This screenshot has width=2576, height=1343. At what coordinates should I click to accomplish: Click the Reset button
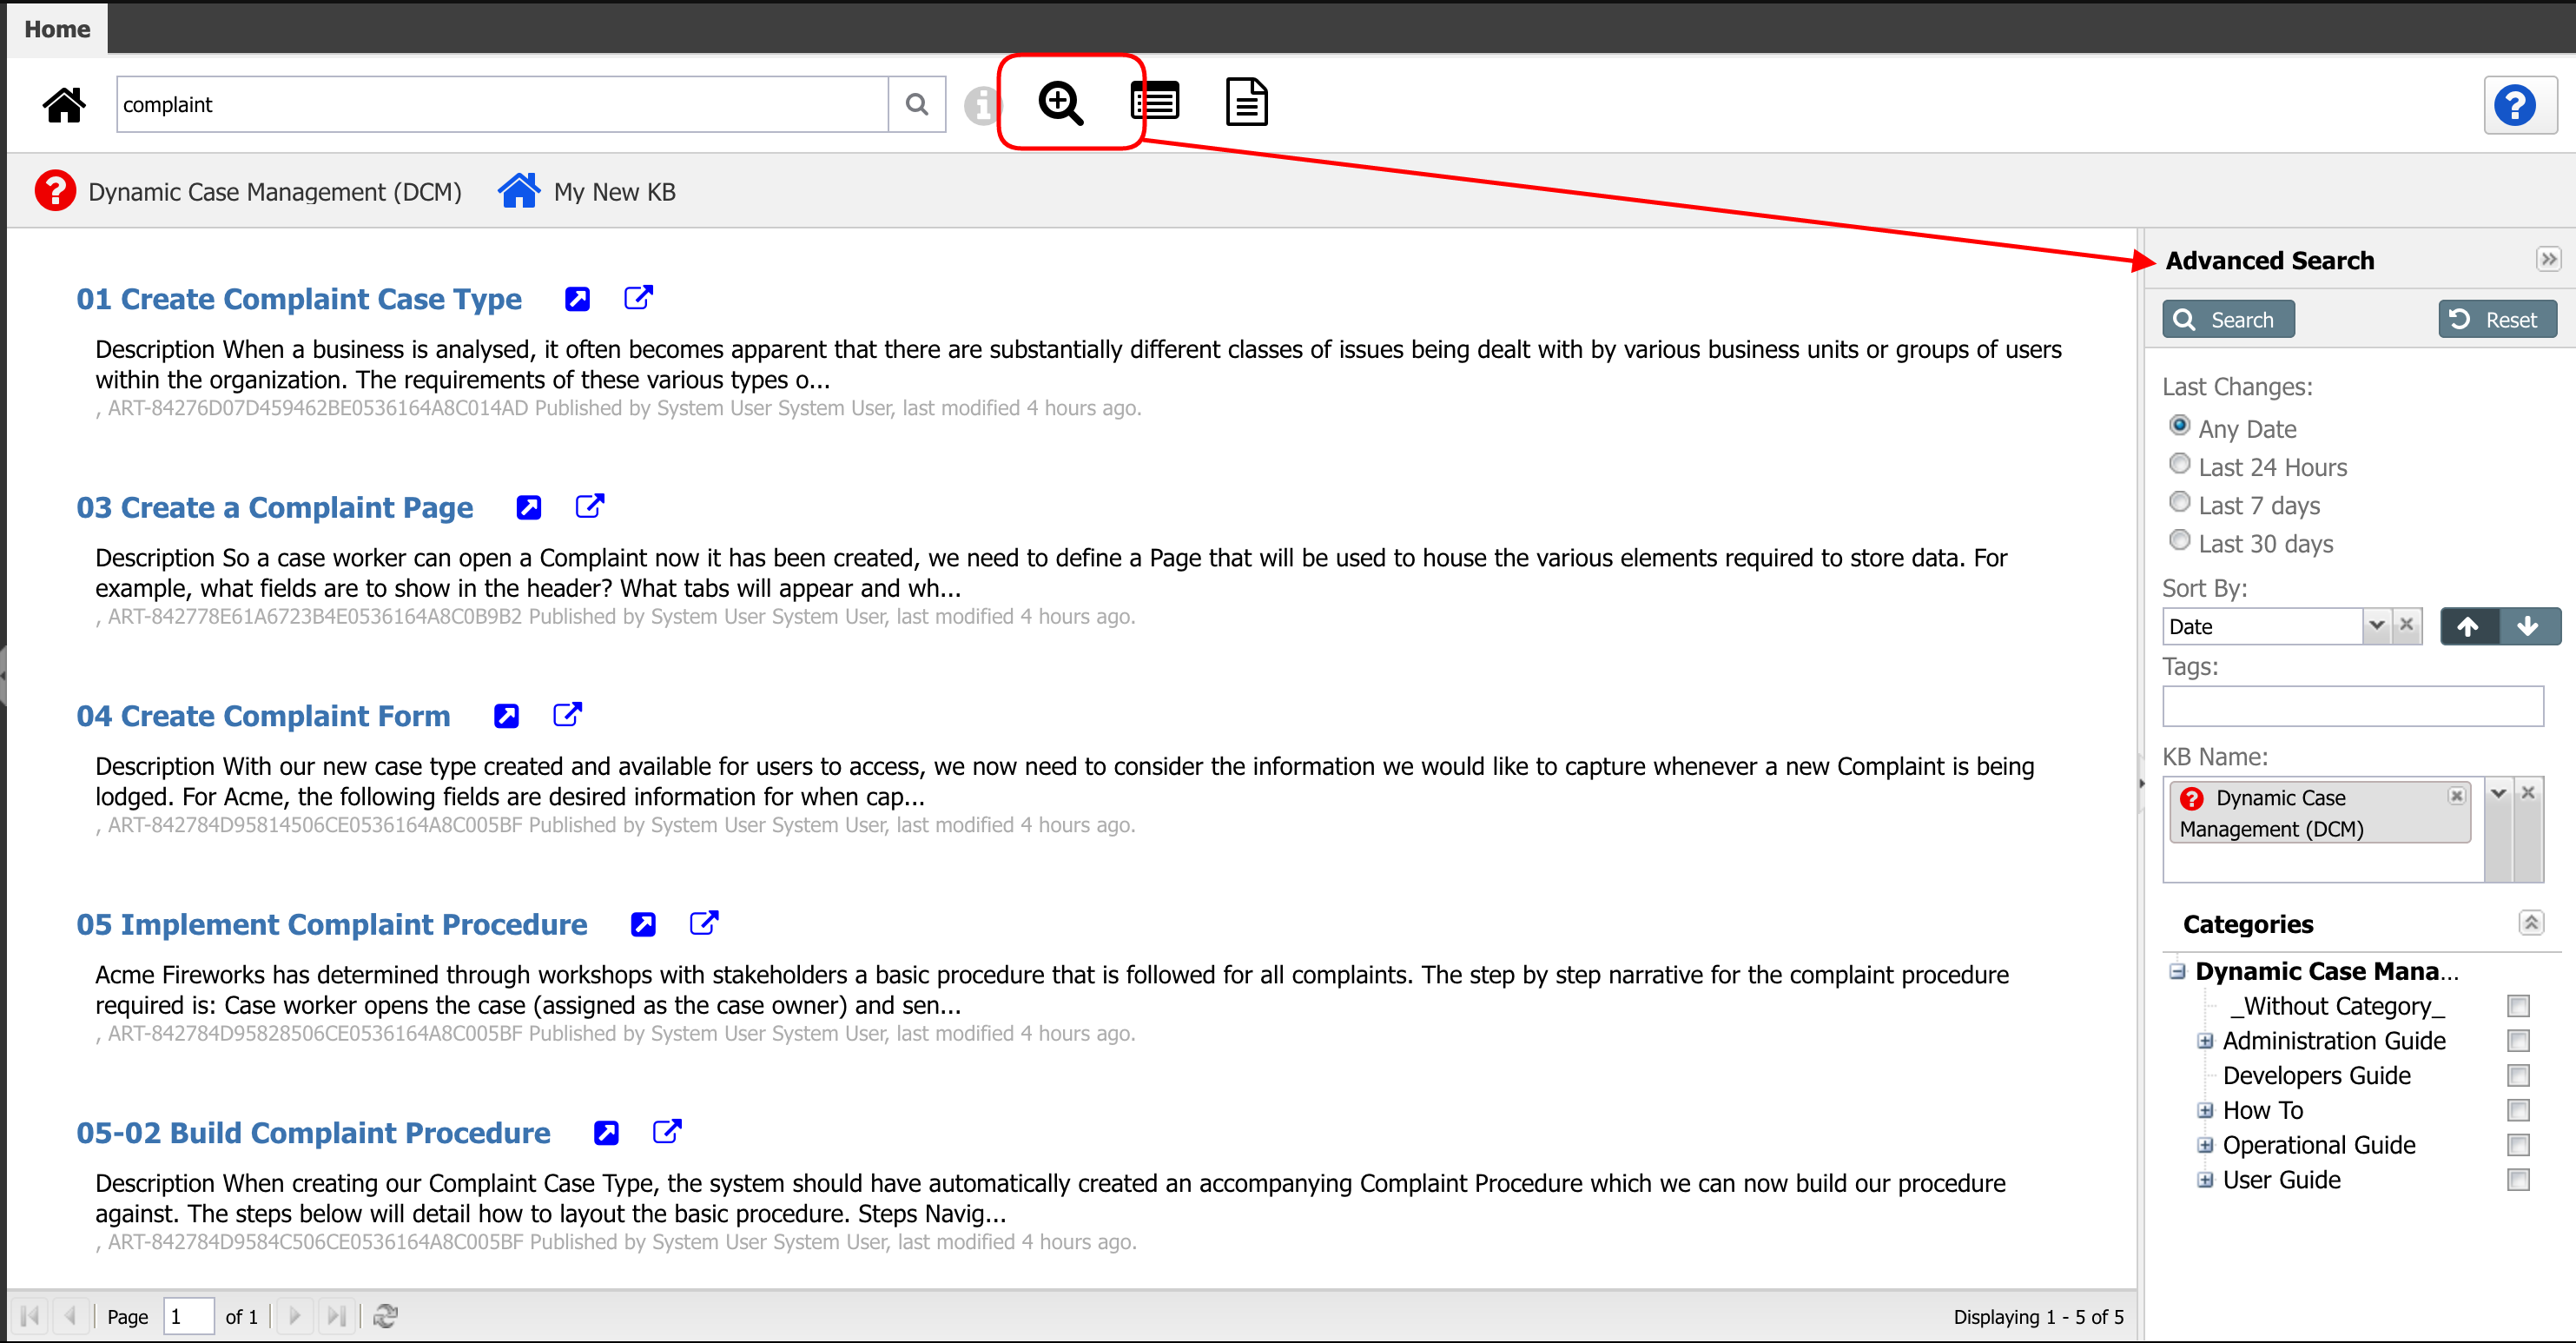(2497, 320)
